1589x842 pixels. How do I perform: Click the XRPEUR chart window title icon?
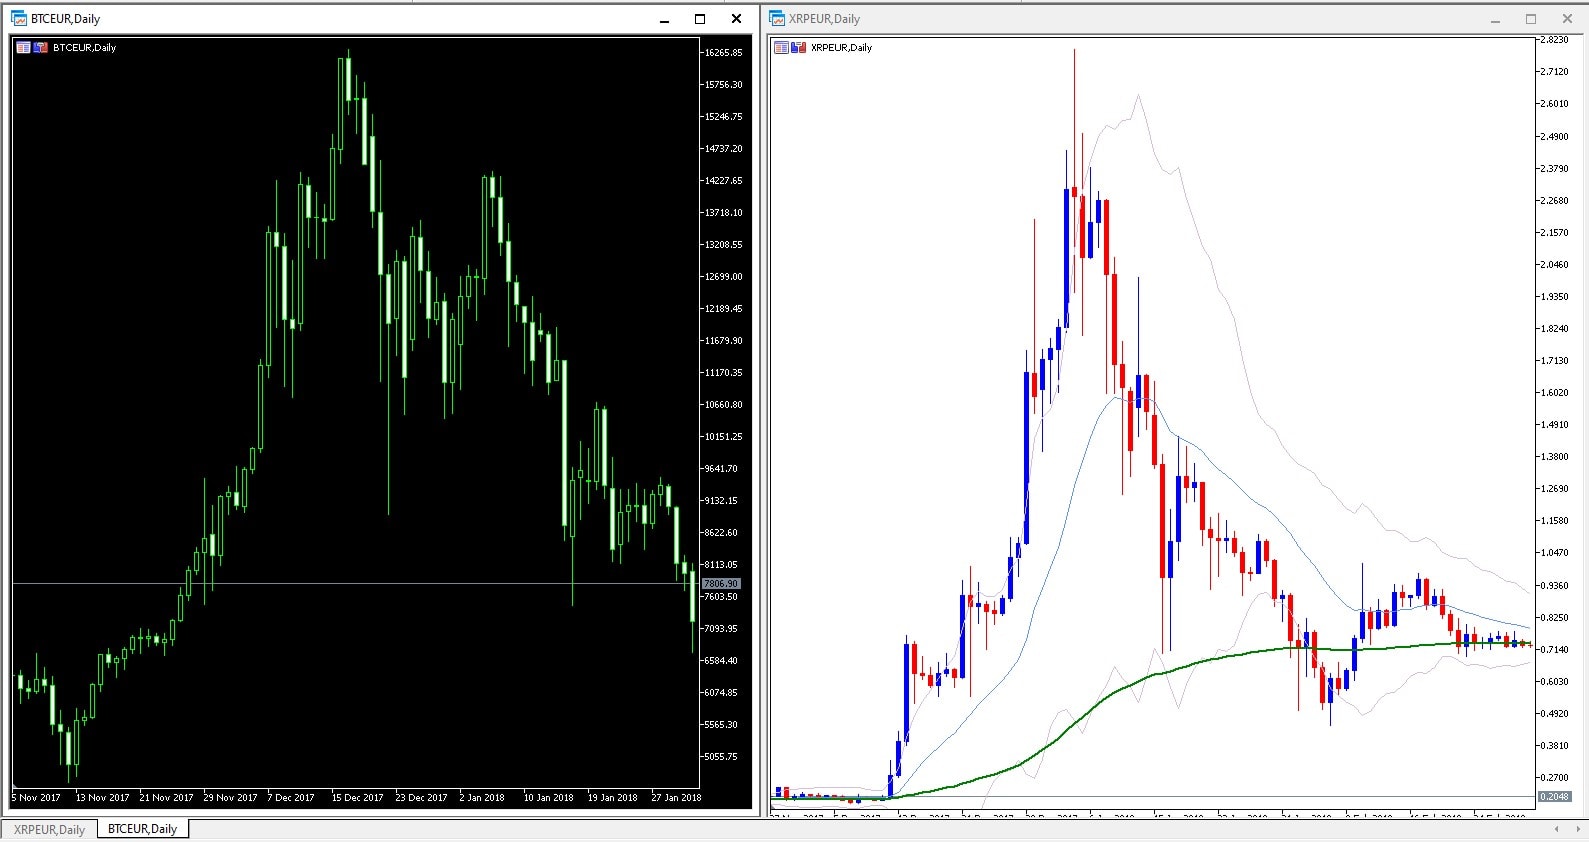(x=777, y=18)
